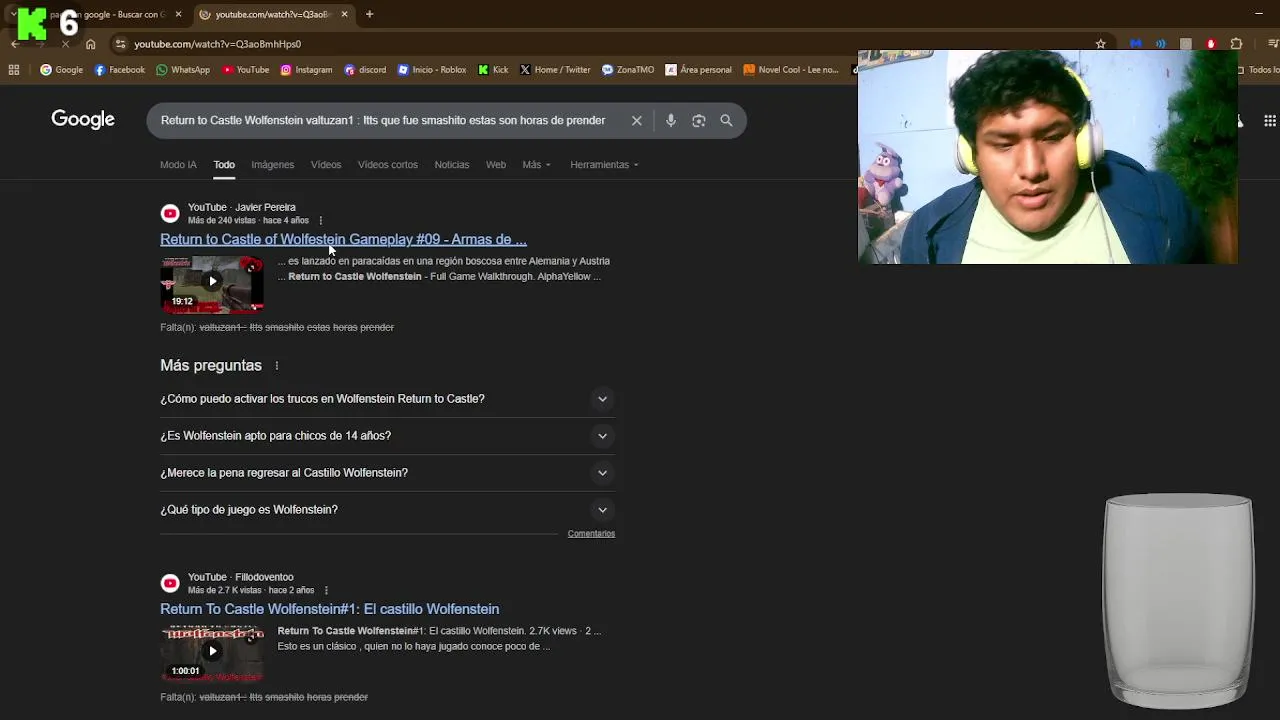Click inside the Google search field

point(383,120)
